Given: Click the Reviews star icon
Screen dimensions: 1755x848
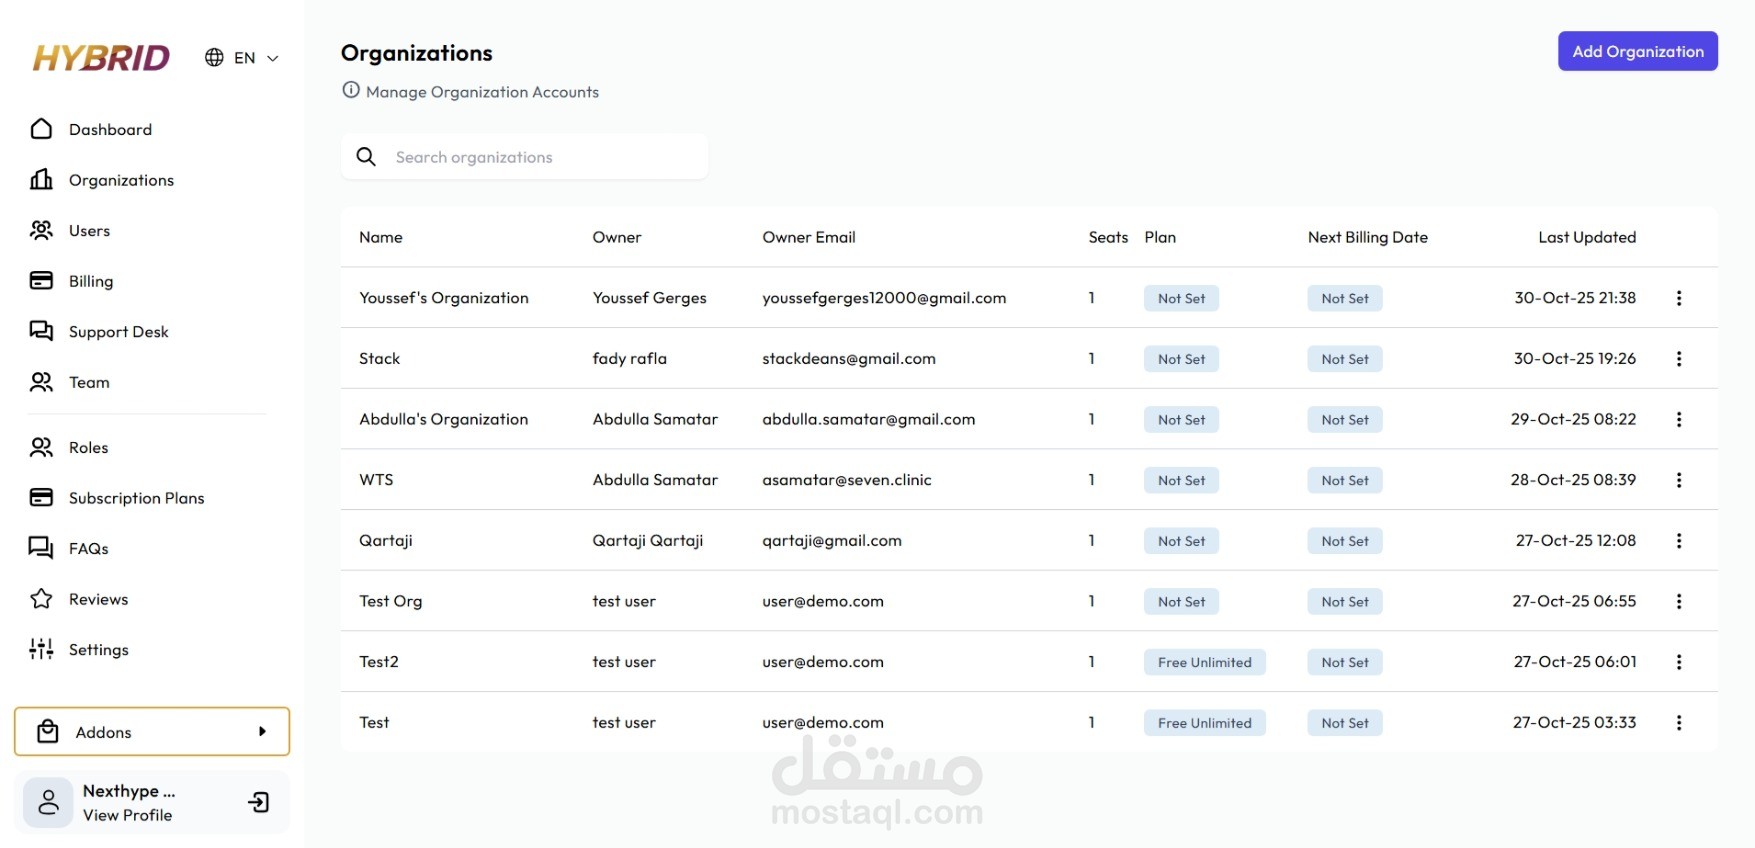Looking at the screenshot, I should [x=41, y=599].
